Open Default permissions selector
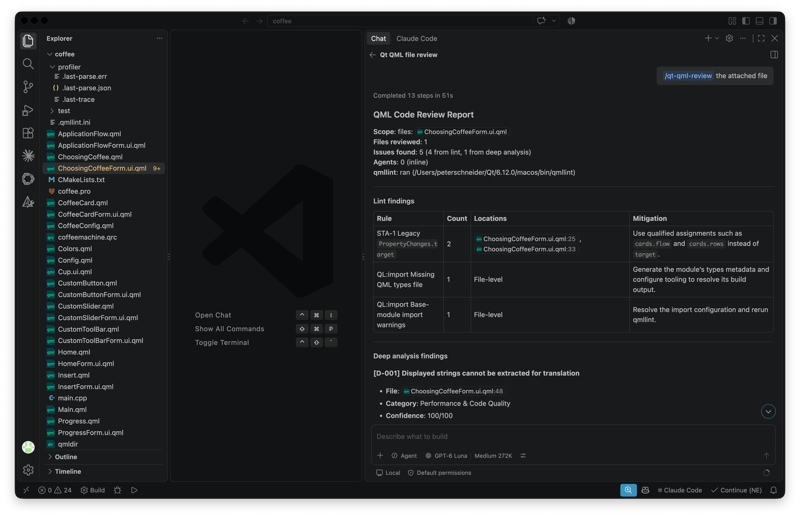Screen dimensions: 800x517 (439, 473)
